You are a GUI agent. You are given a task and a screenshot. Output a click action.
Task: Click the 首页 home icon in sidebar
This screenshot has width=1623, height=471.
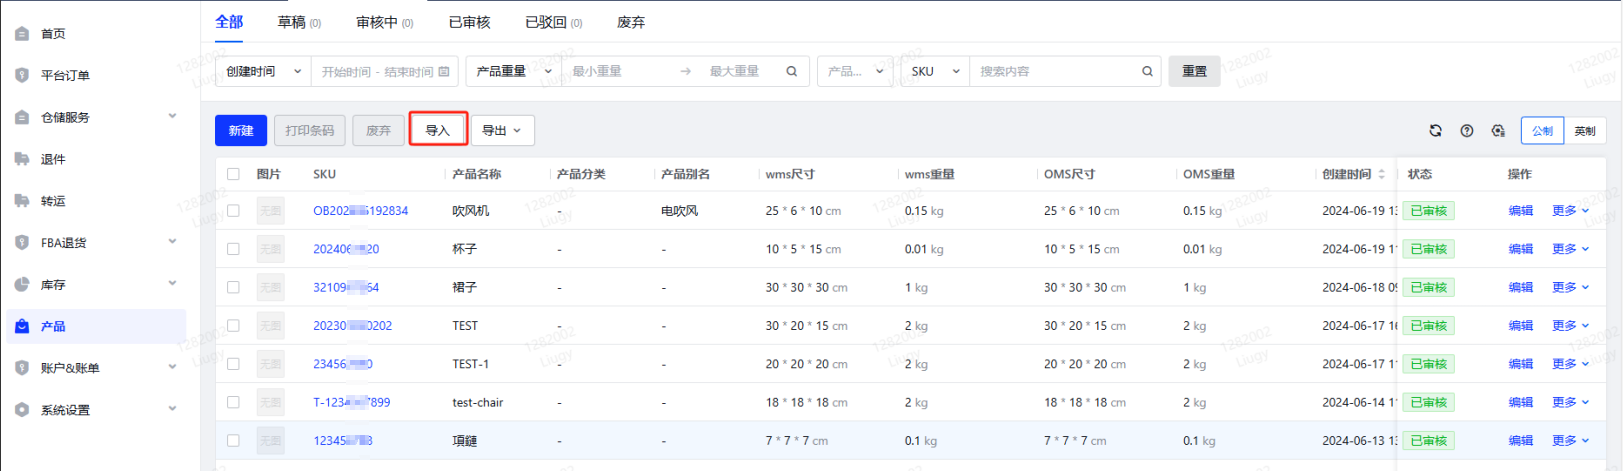pos(22,34)
